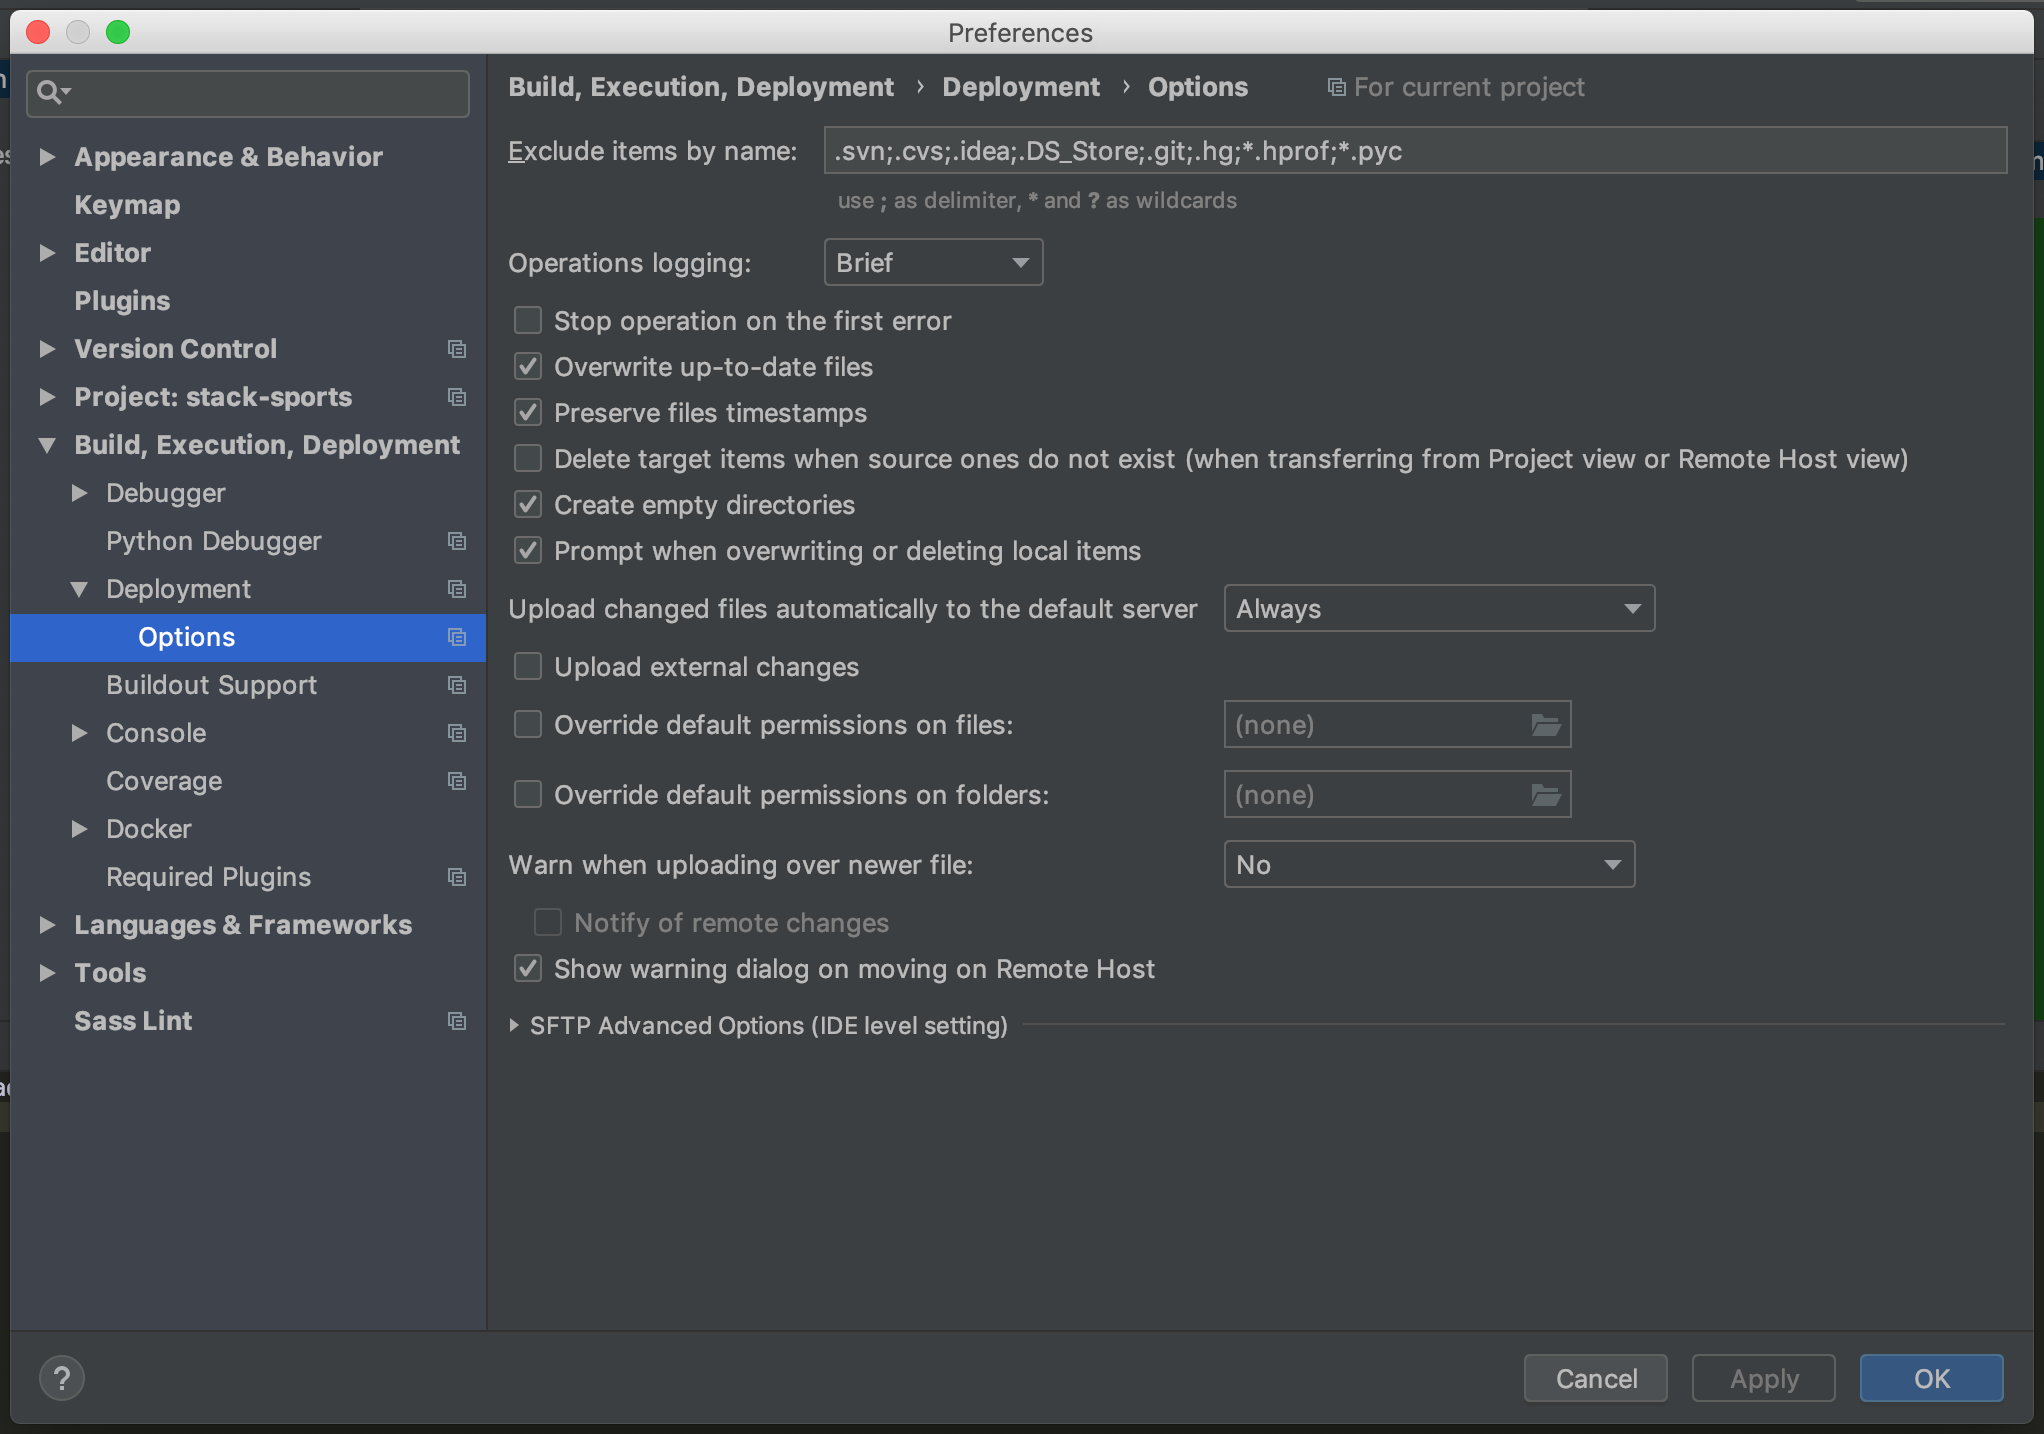Enable Upload external changes checkbox
2044x1434 pixels.
528,667
